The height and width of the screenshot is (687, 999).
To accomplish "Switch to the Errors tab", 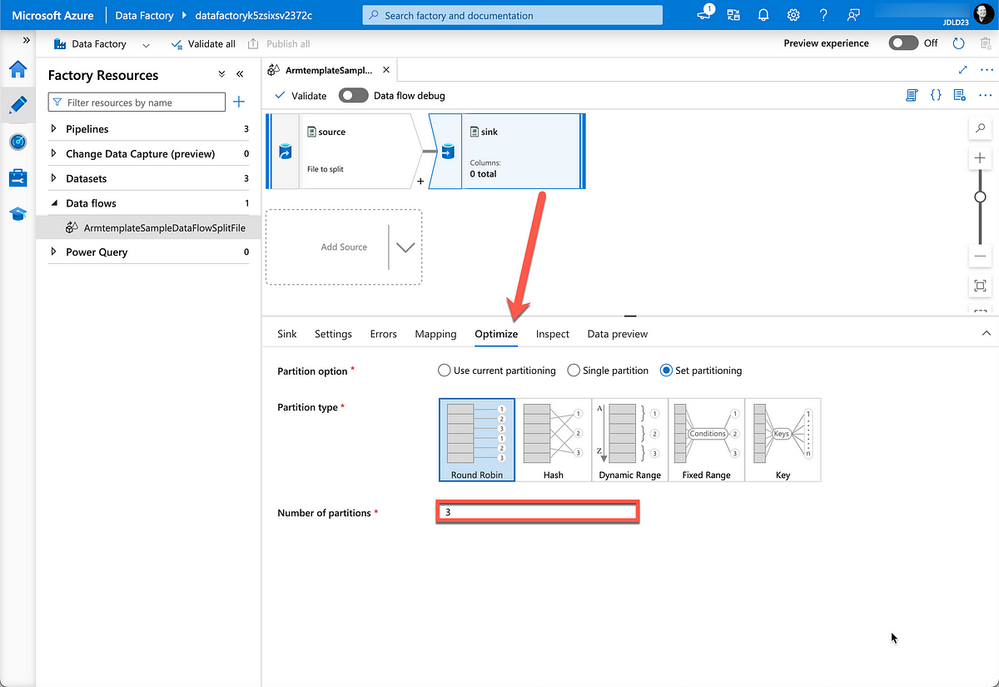I will [x=383, y=334].
